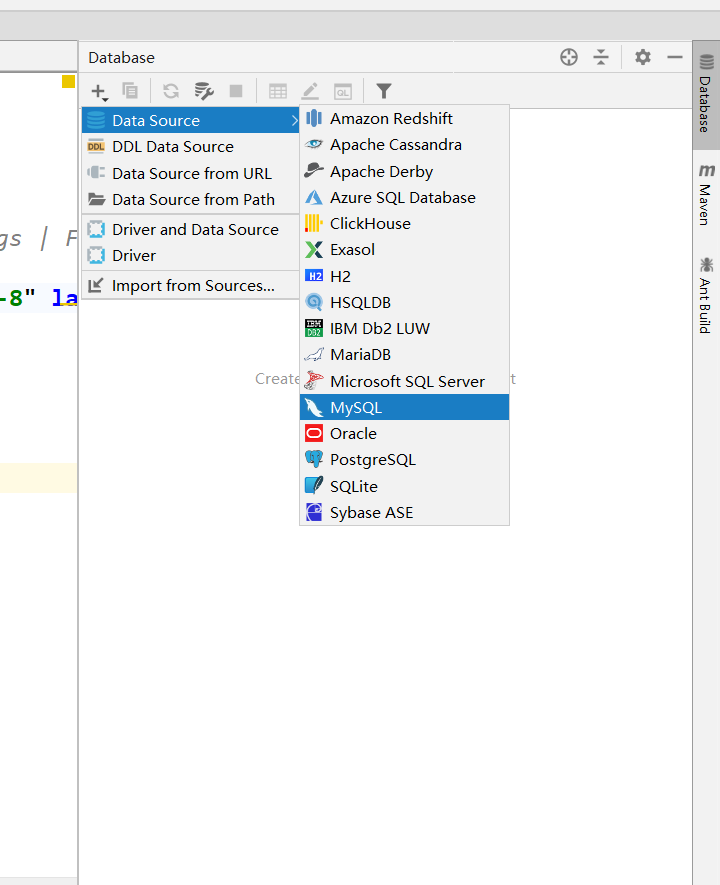The image size is (720, 885).
Task: Click the Collapse All icon in Database header
Action: point(601,57)
